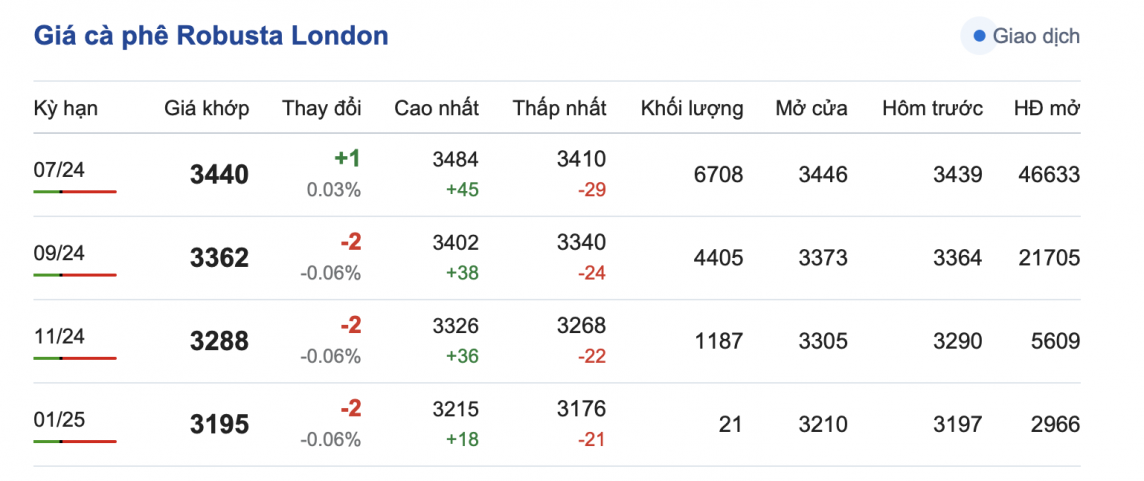Viewport: 1144px width, 481px height.
Task: Select the 01/25 contract term
Action: pos(59,419)
